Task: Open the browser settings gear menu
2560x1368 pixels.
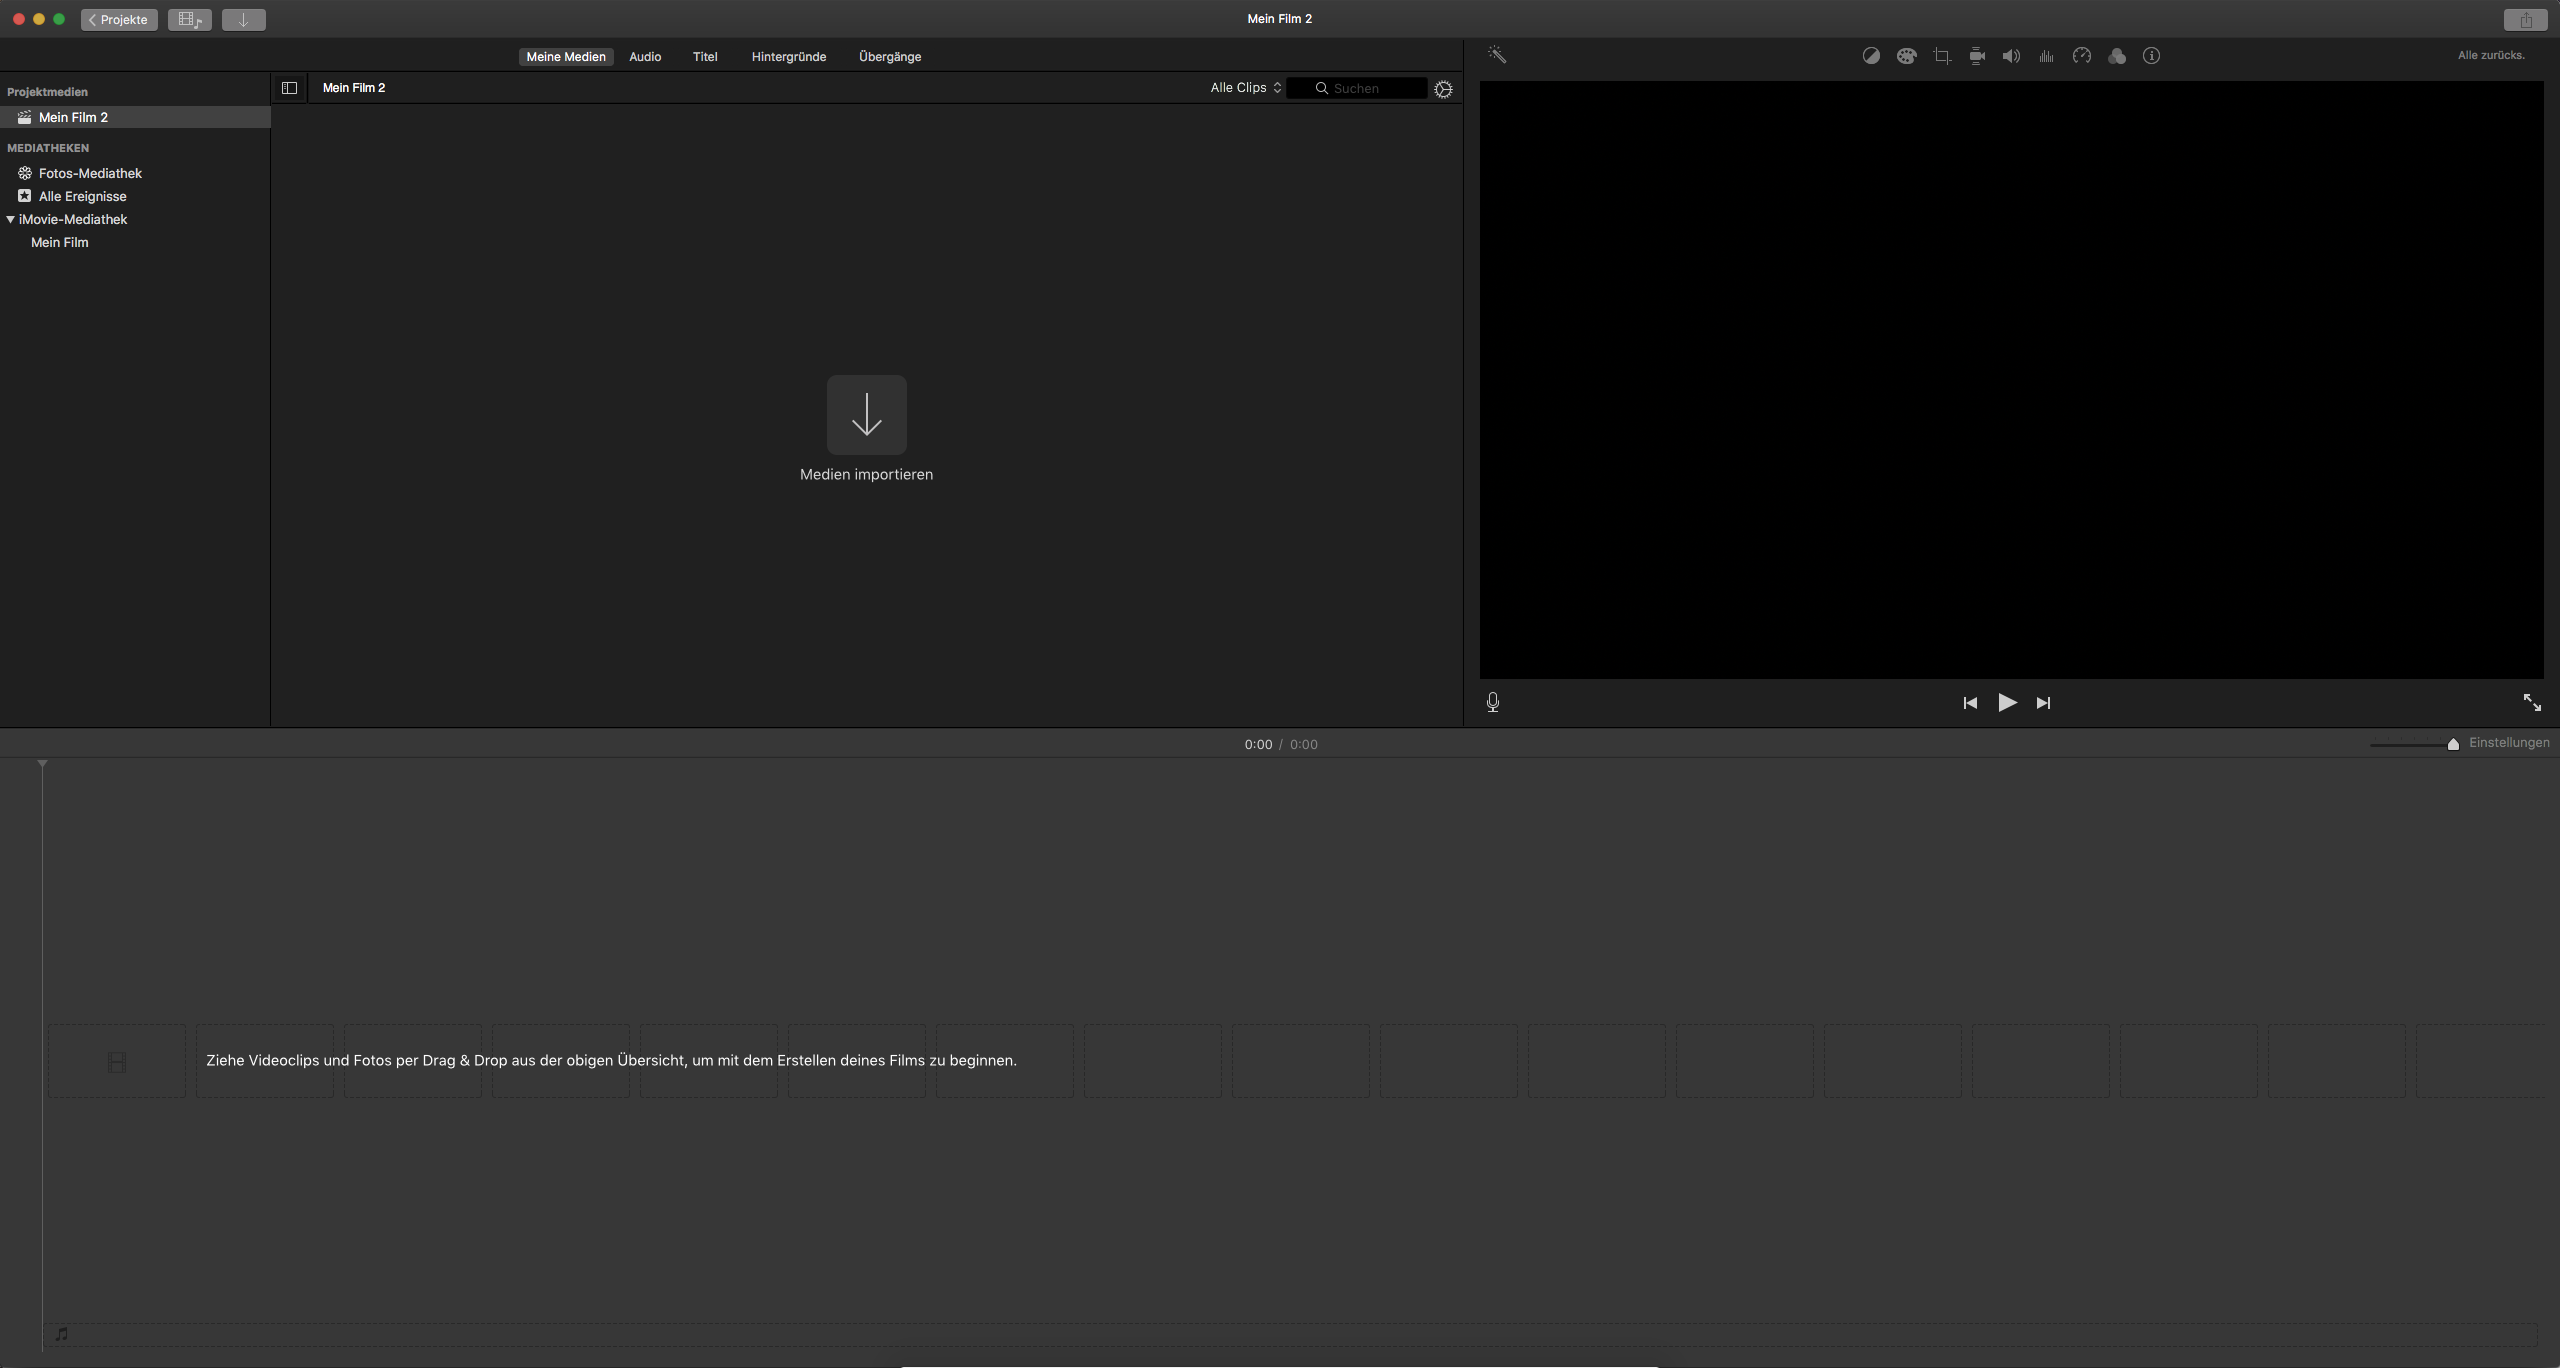Action: click(x=1443, y=89)
